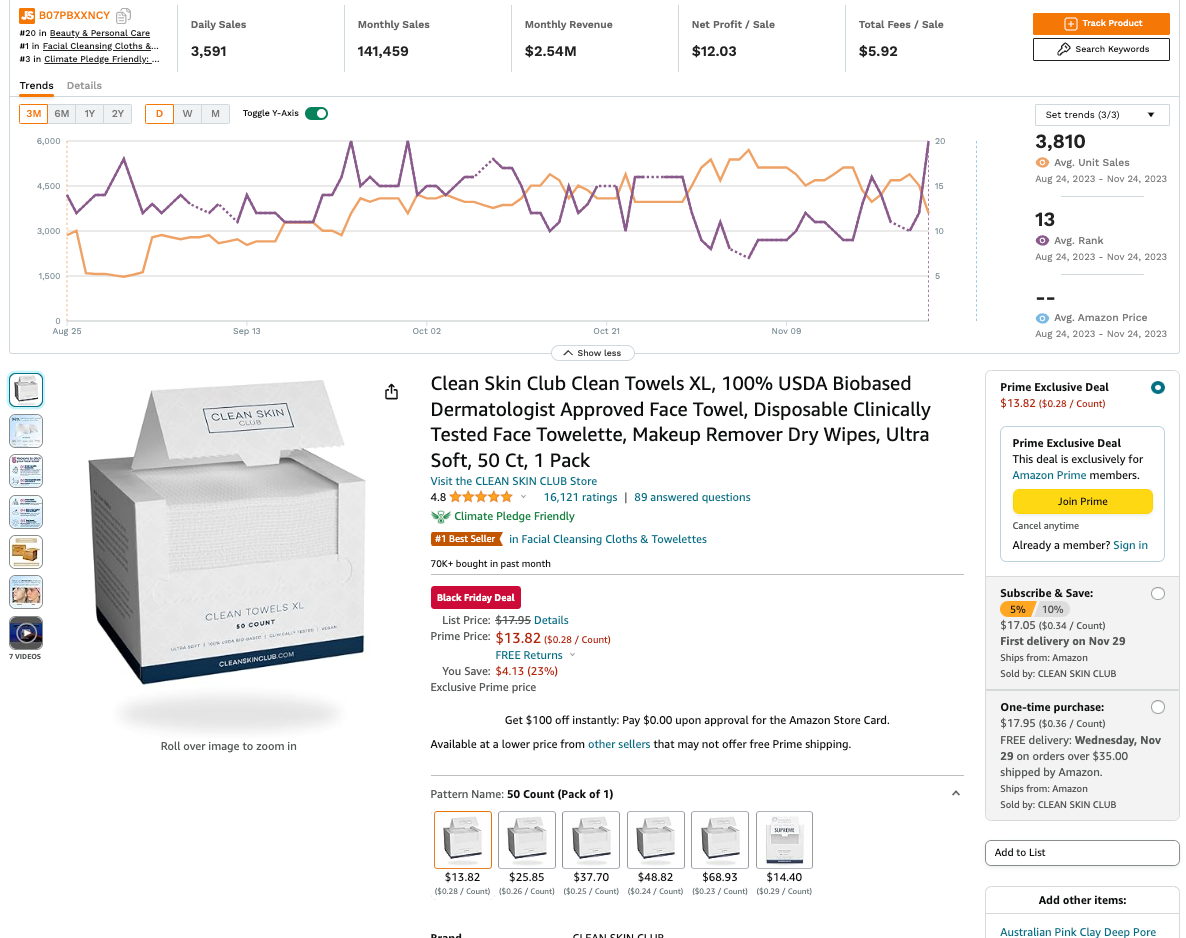
Task: Open the 89 answered questions link
Action: pyautogui.click(x=692, y=497)
